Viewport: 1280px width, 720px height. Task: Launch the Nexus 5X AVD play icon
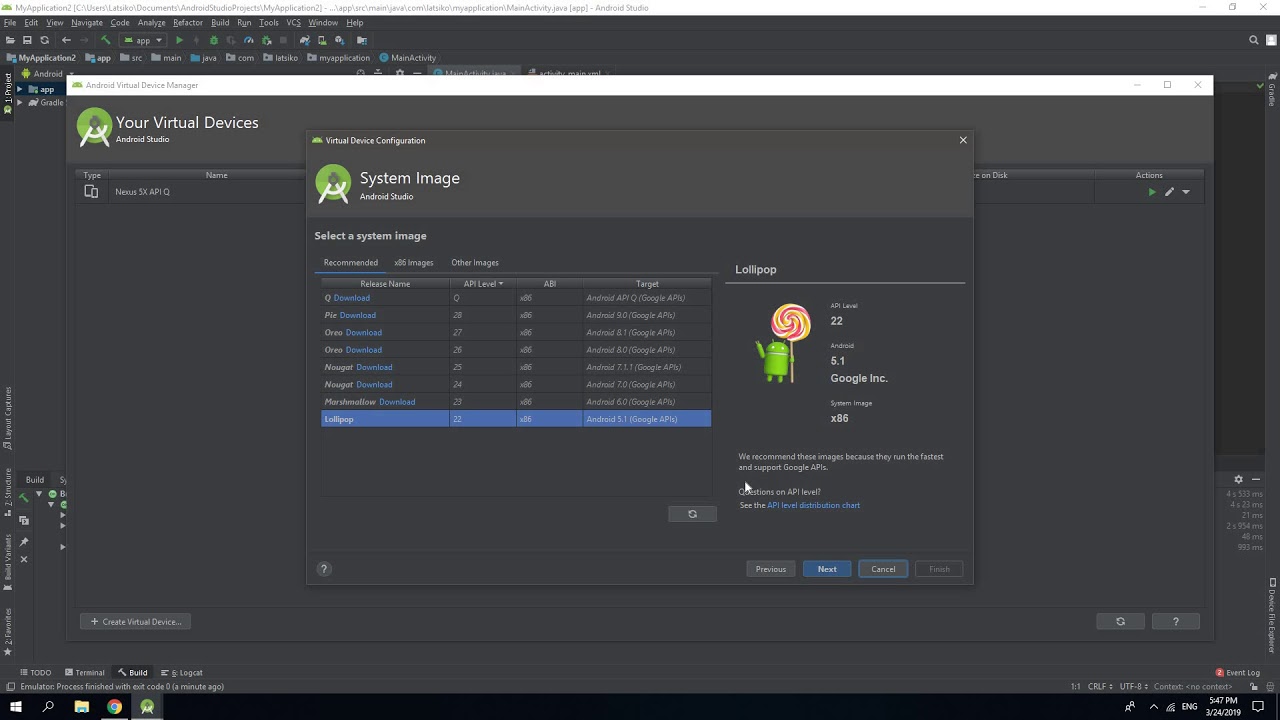point(1152,192)
